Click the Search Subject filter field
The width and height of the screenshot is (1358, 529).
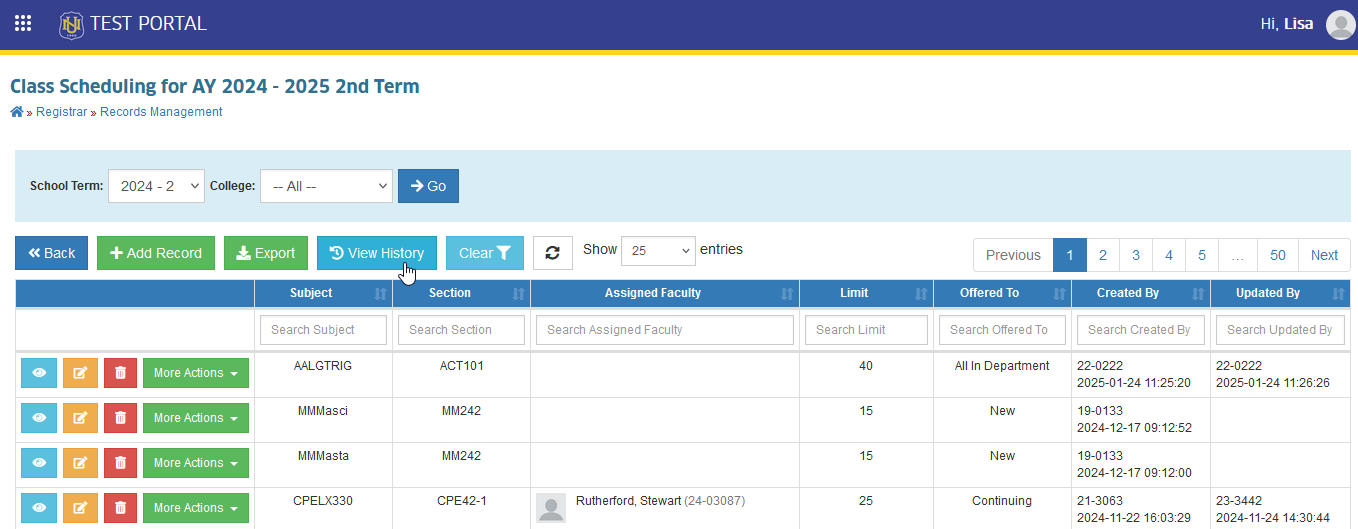323,329
